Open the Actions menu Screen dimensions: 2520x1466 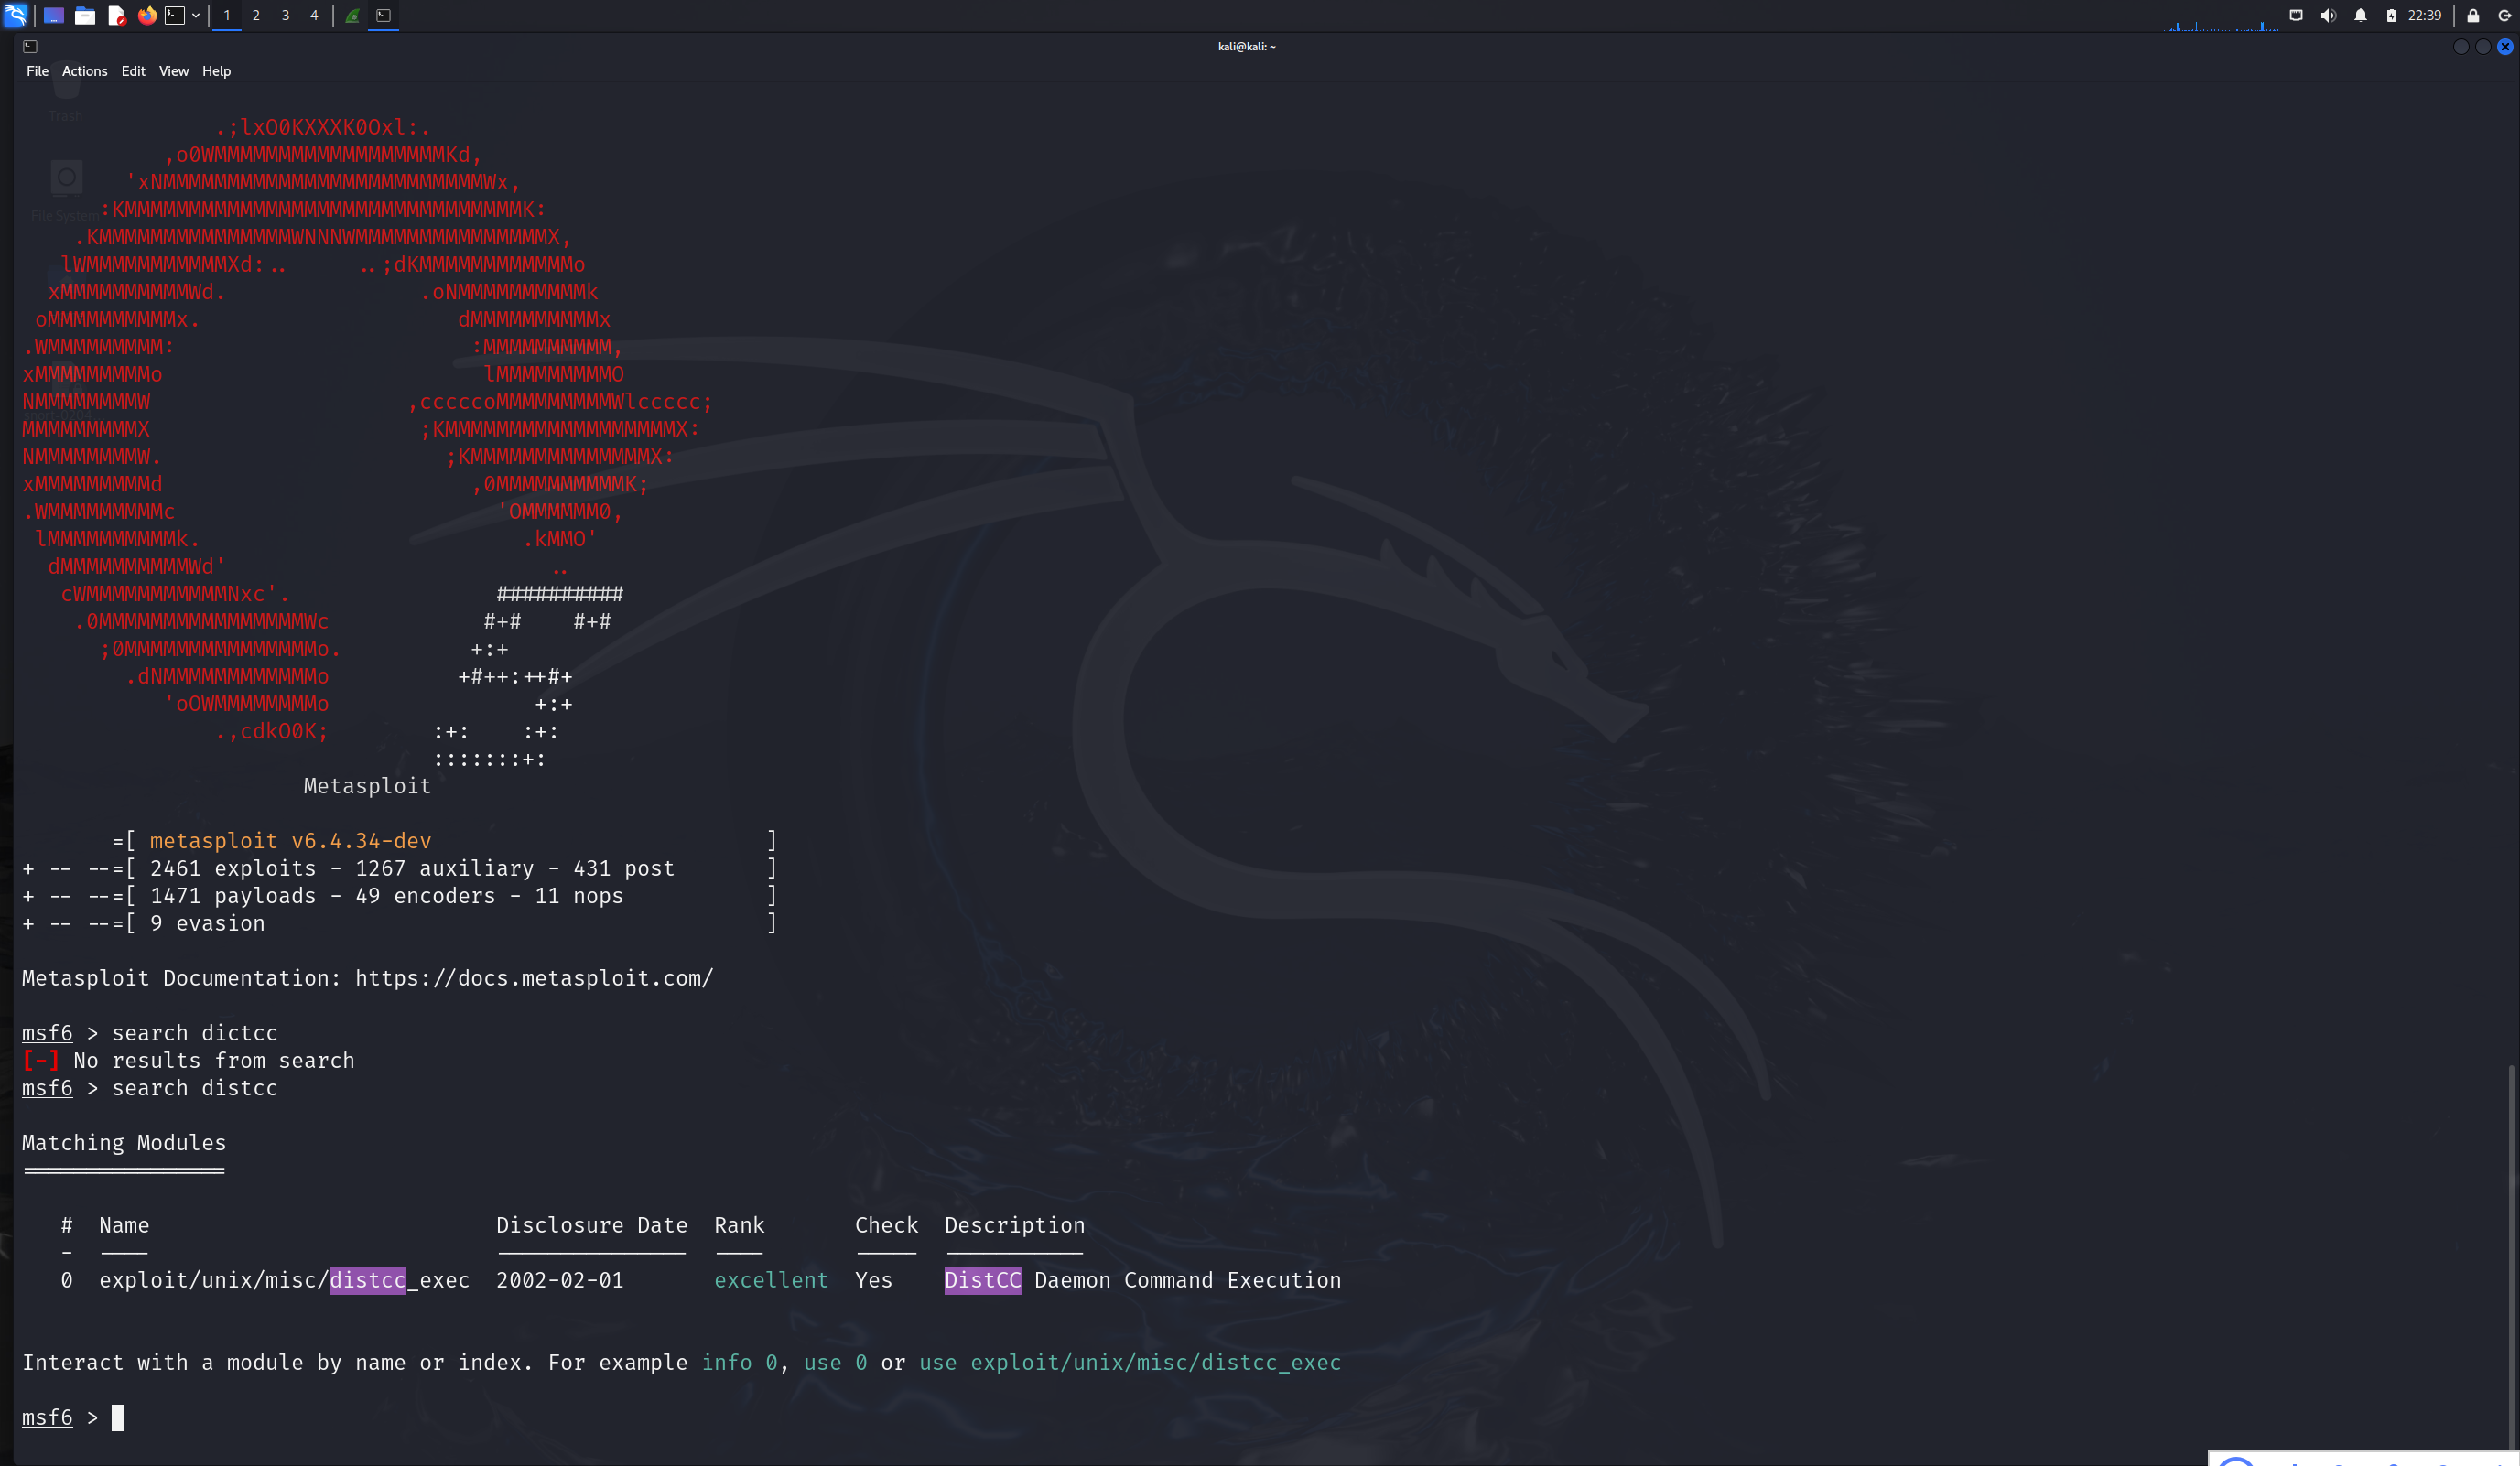(x=84, y=71)
